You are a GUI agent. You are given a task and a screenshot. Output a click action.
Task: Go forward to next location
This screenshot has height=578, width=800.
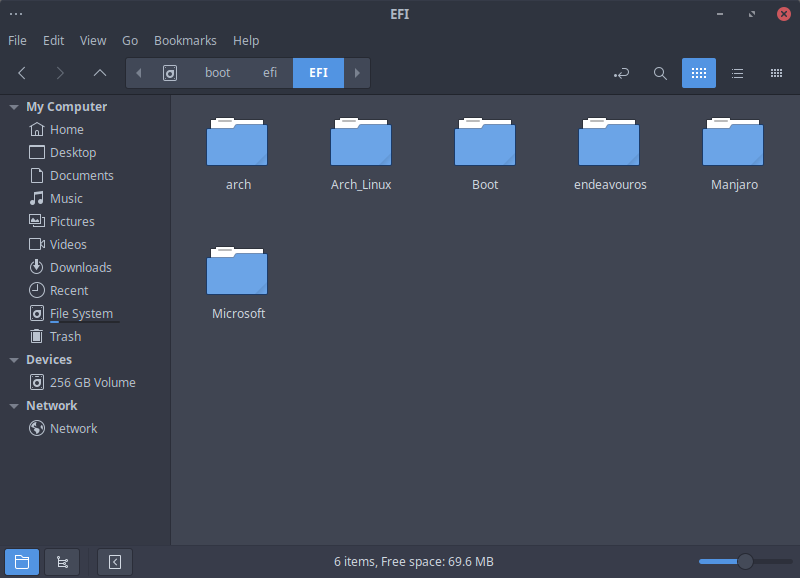pos(60,73)
